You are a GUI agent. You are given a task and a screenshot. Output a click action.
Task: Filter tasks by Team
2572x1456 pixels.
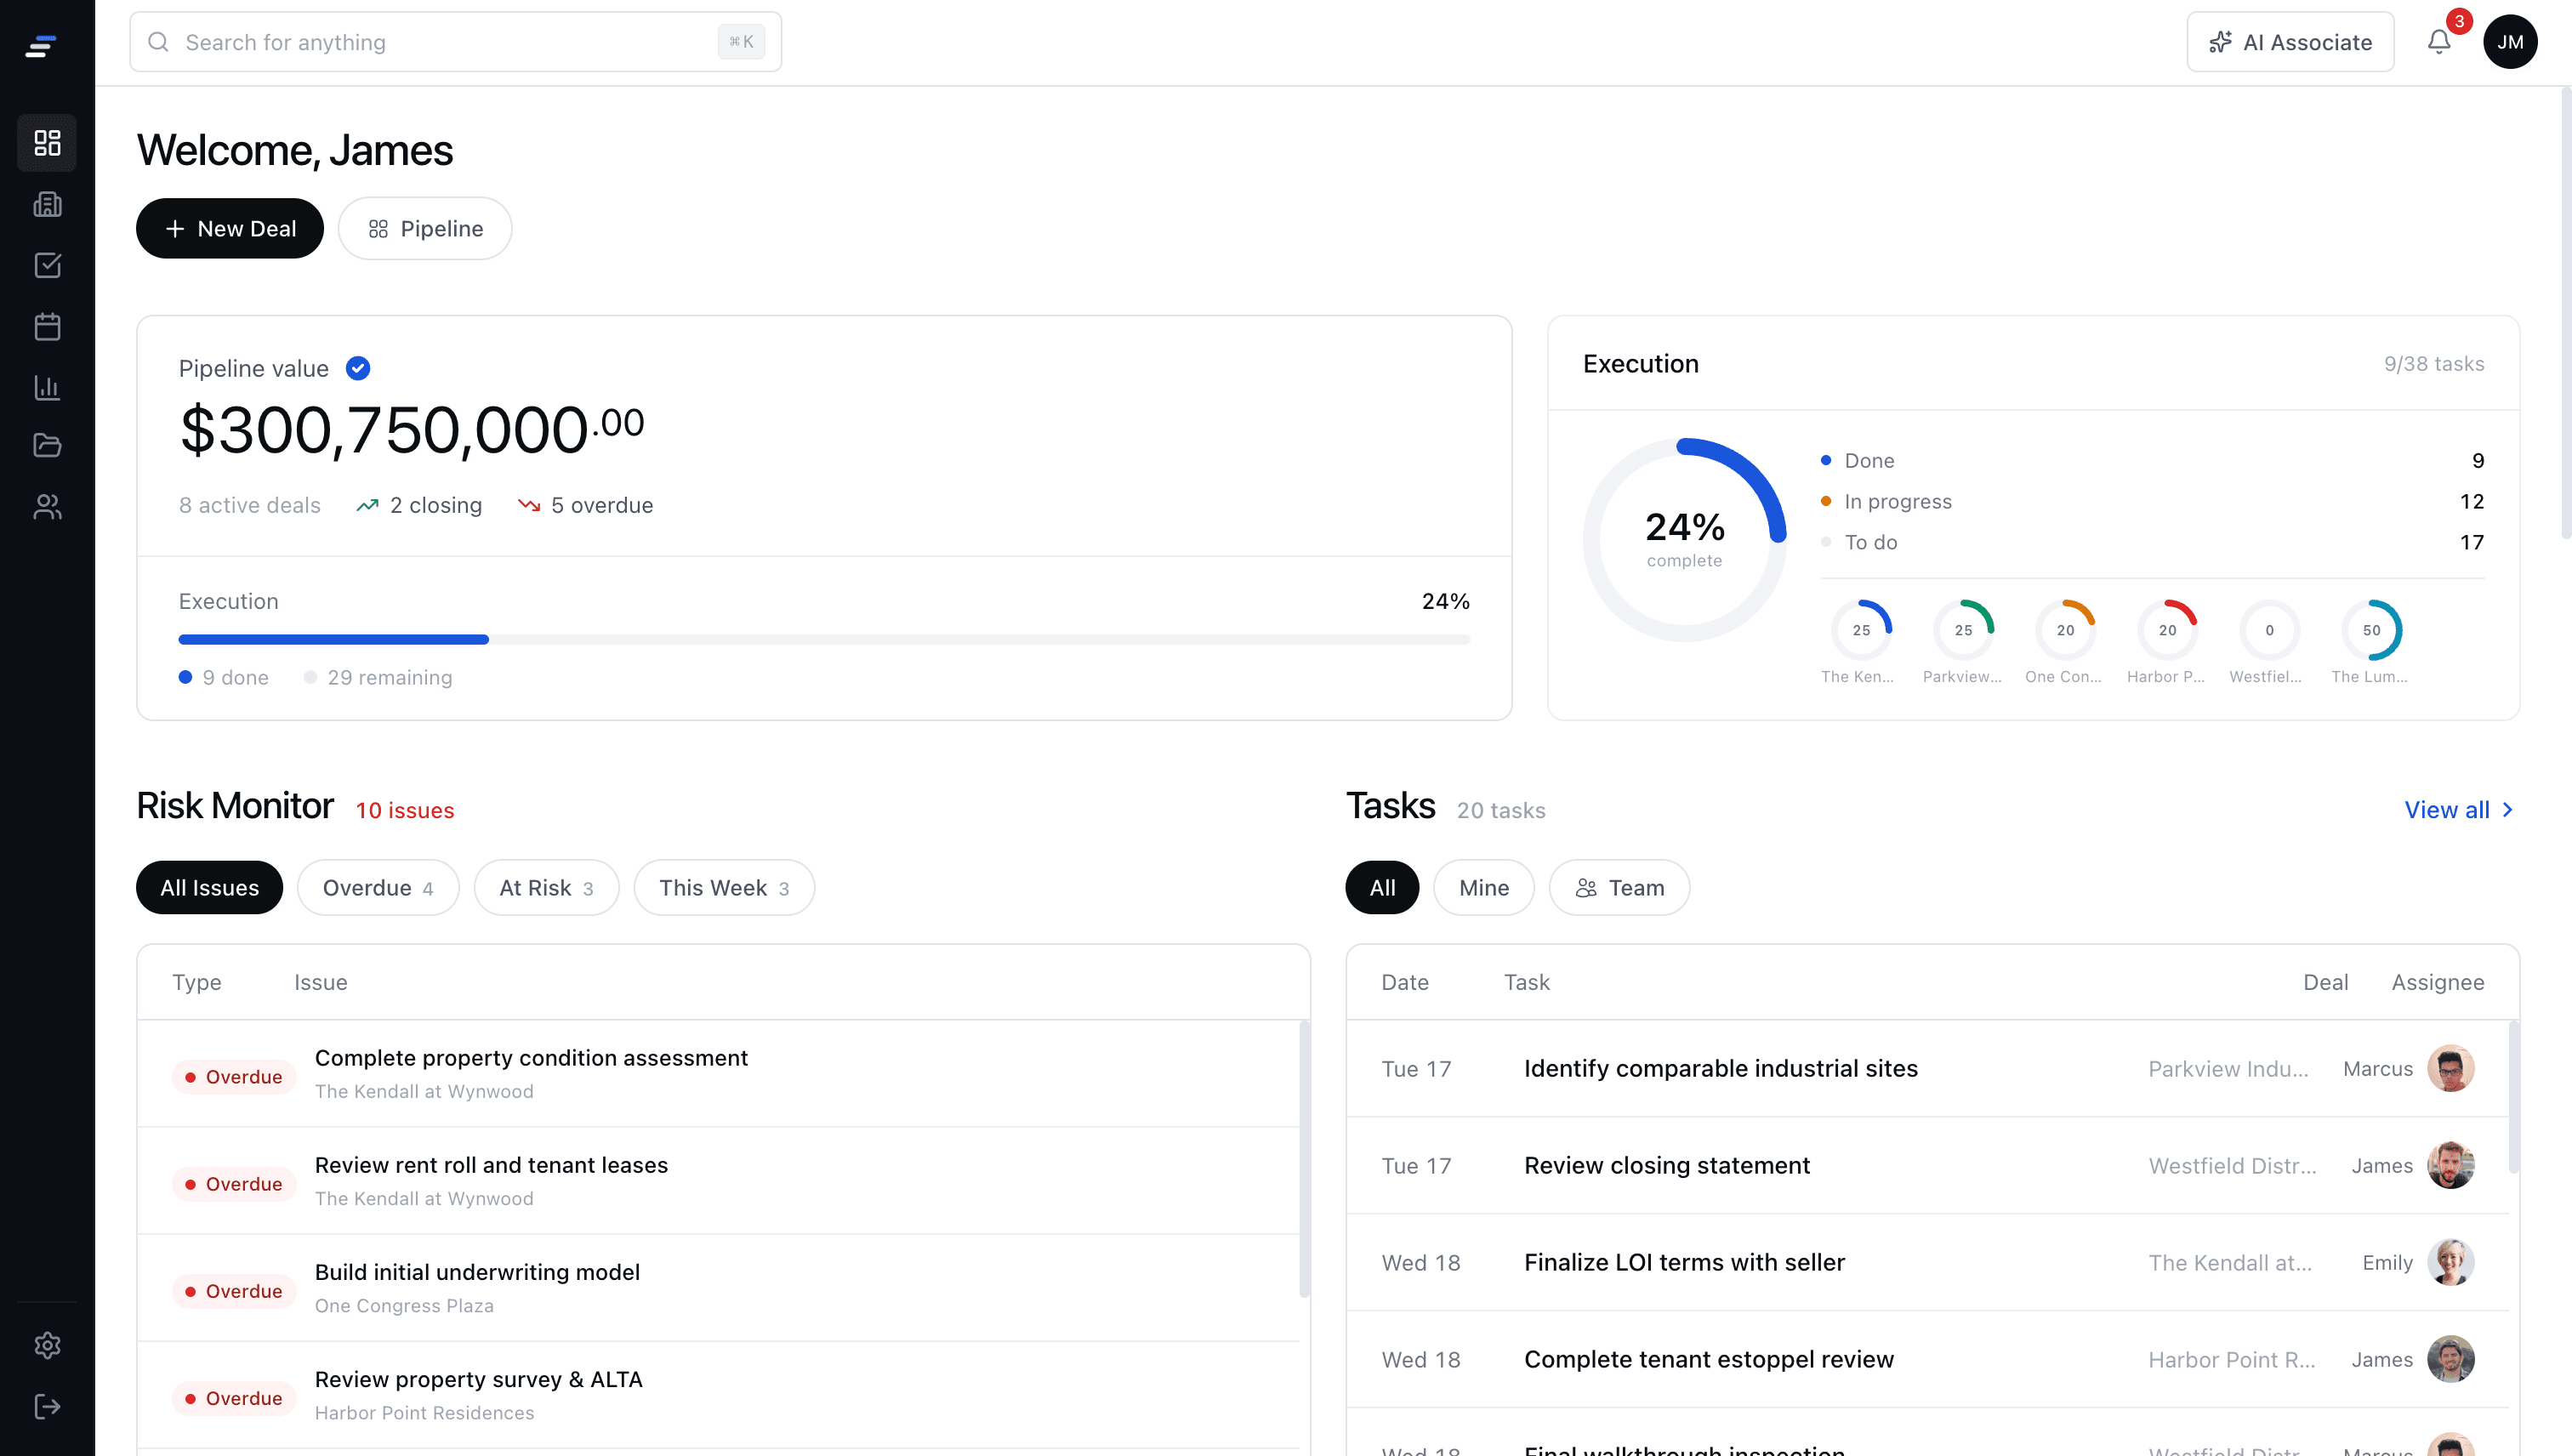[1618, 887]
